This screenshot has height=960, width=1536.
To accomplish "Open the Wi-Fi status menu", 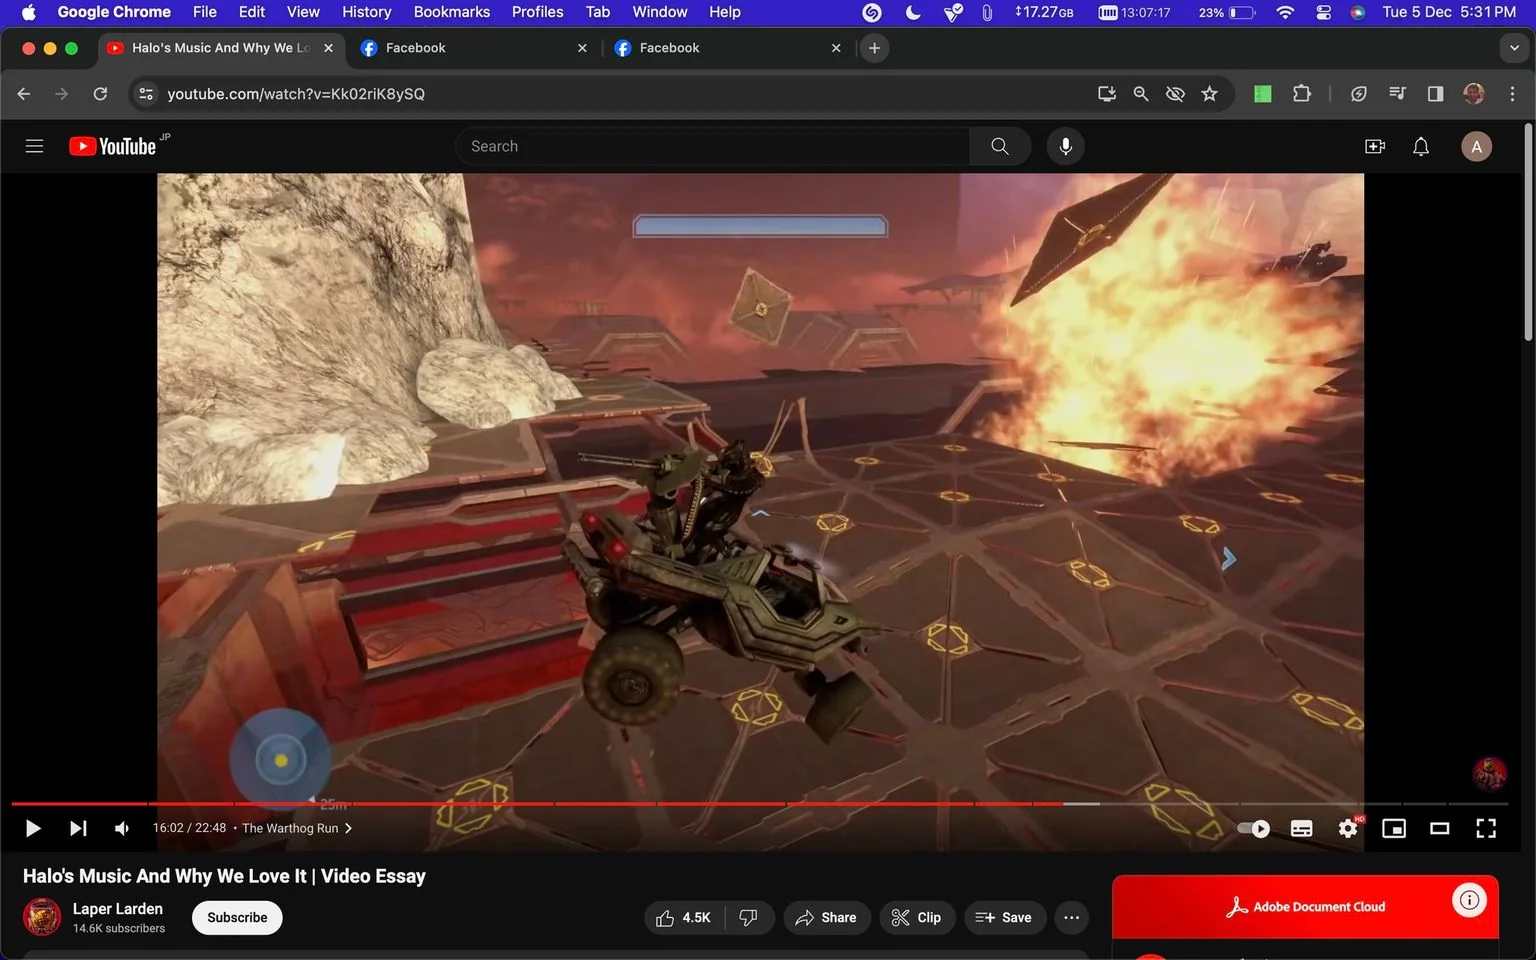I will coord(1285,12).
